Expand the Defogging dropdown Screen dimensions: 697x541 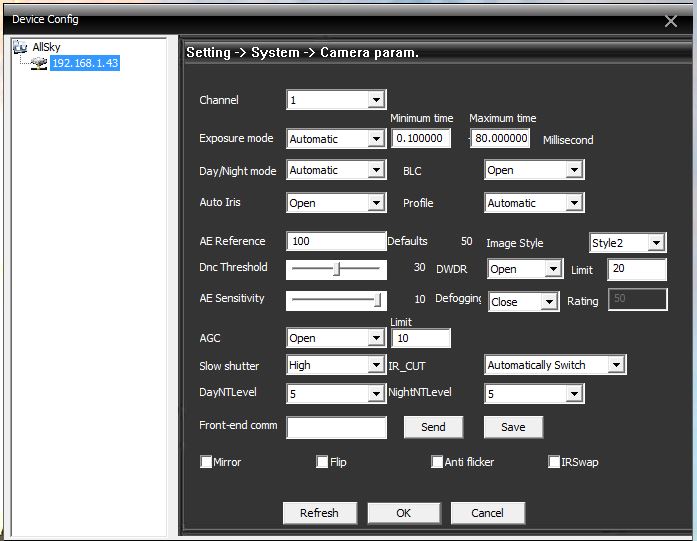pos(524,302)
